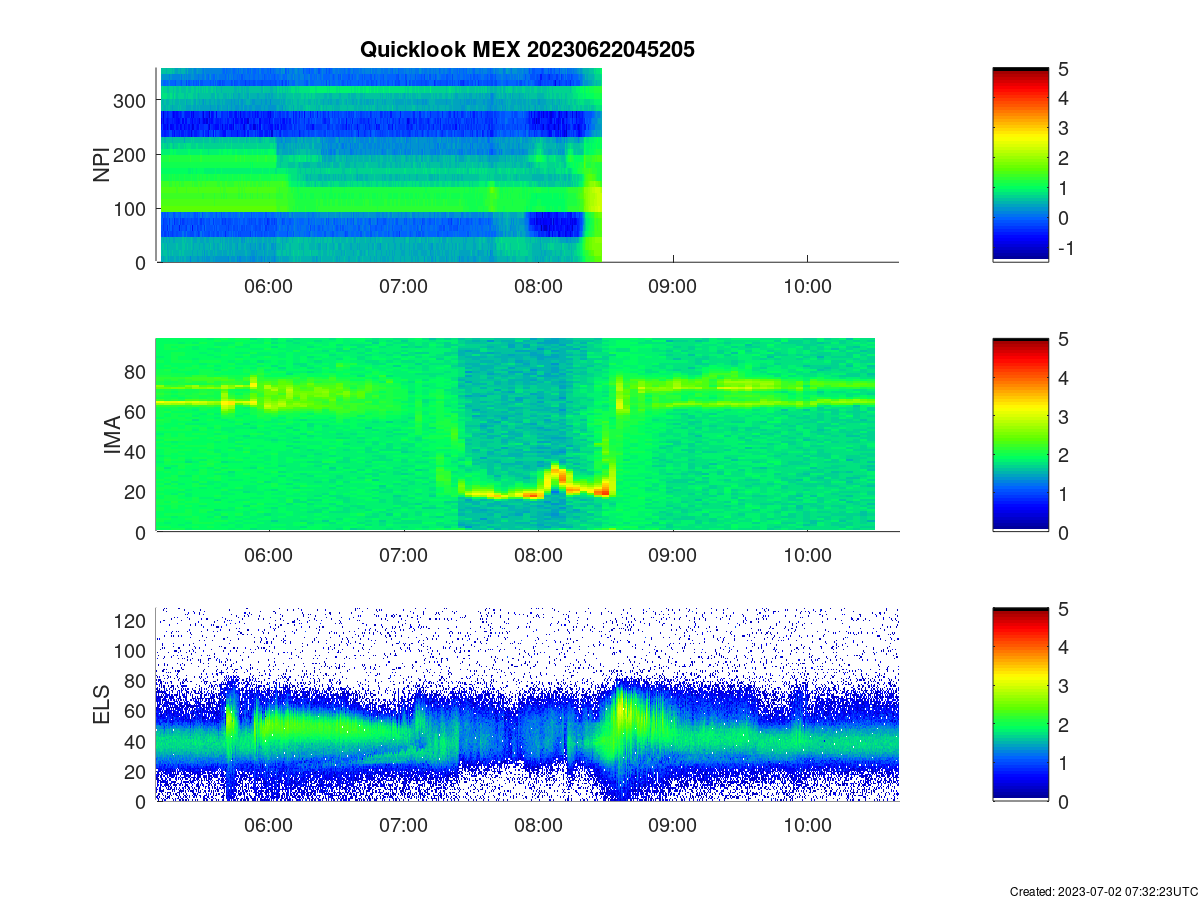1200x900 pixels.
Task: Click the 09:00 tick under NPI panel
Action: click(673, 286)
